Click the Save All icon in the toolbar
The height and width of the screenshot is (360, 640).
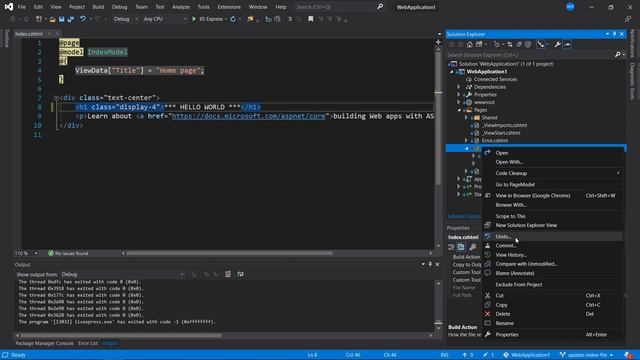pyautogui.click(x=70, y=19)
